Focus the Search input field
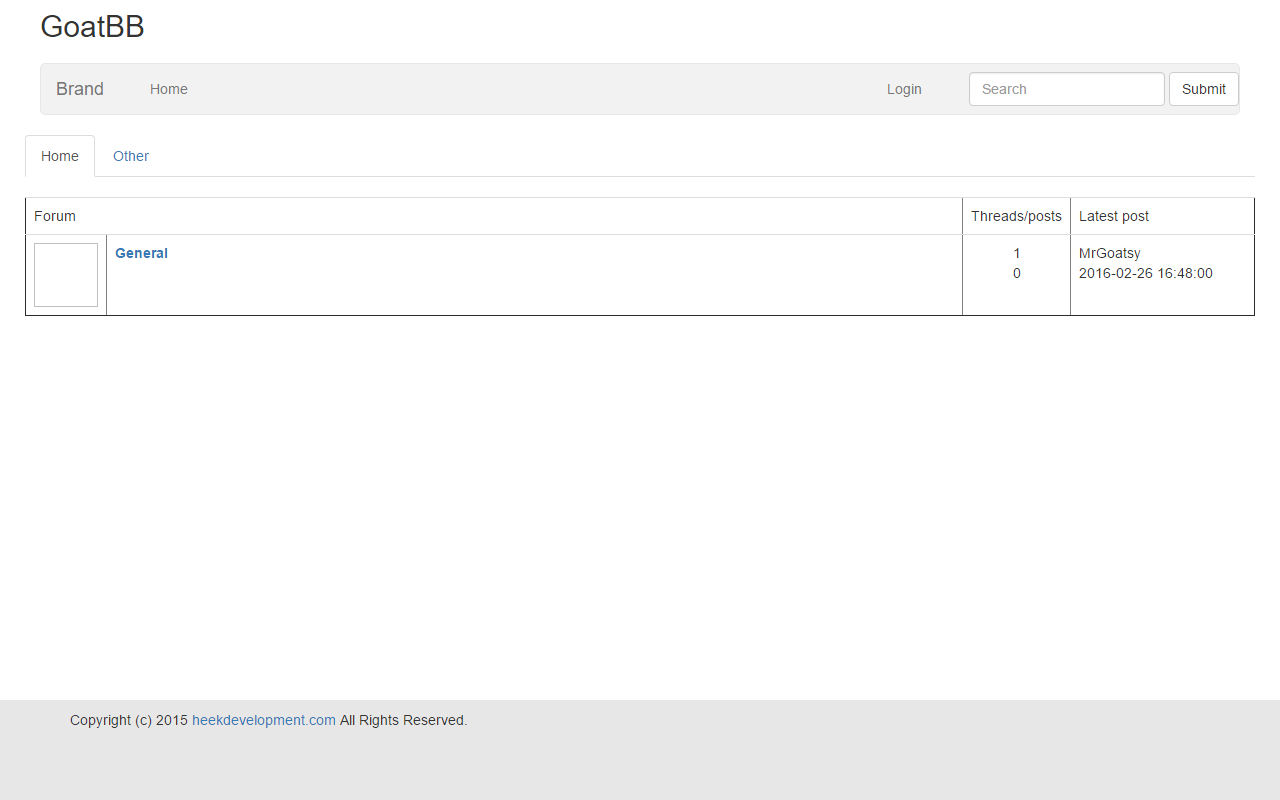Image resolution: width=1280 pixels, height=800 pixels. [1066, 89]
